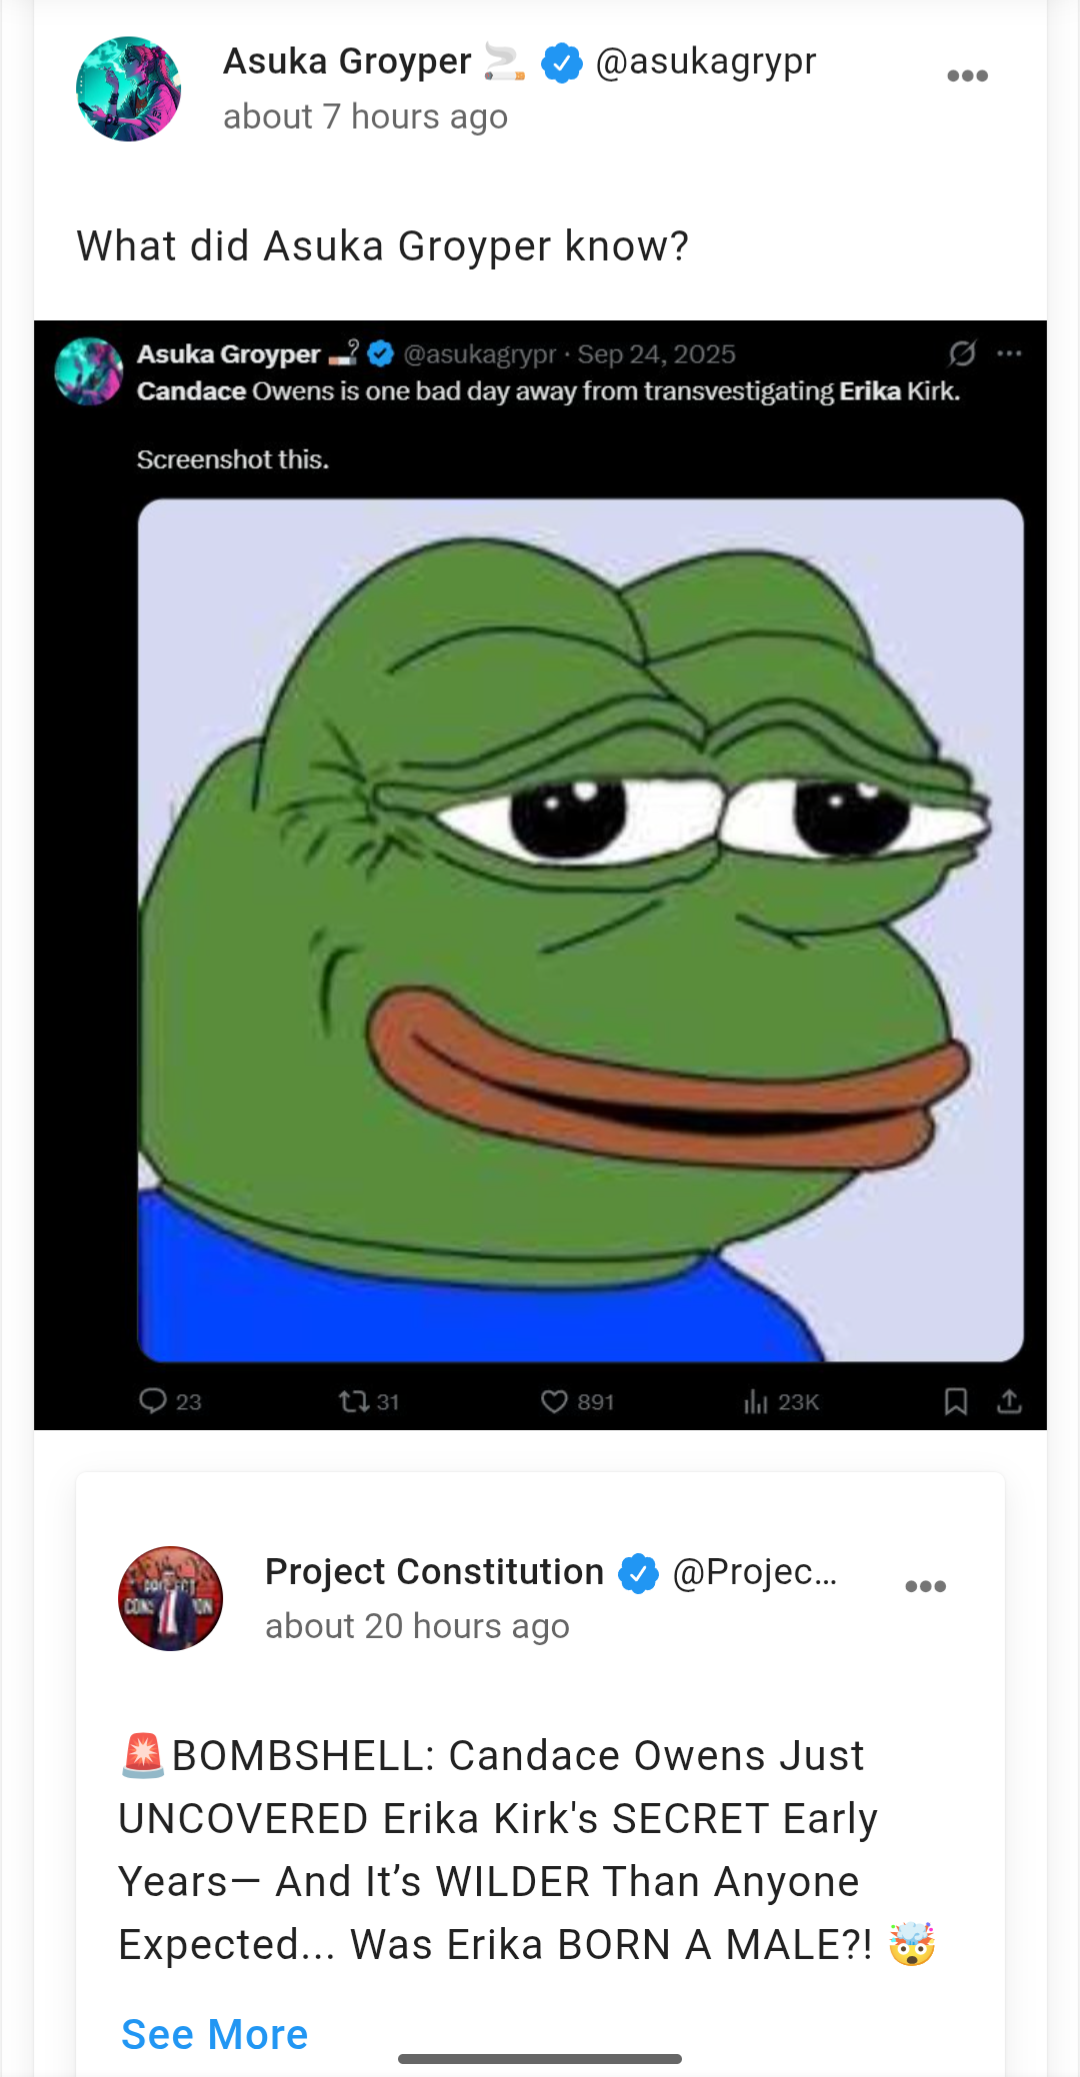
Task: Expand quoted post with See More
Action: pos(215,2034)
